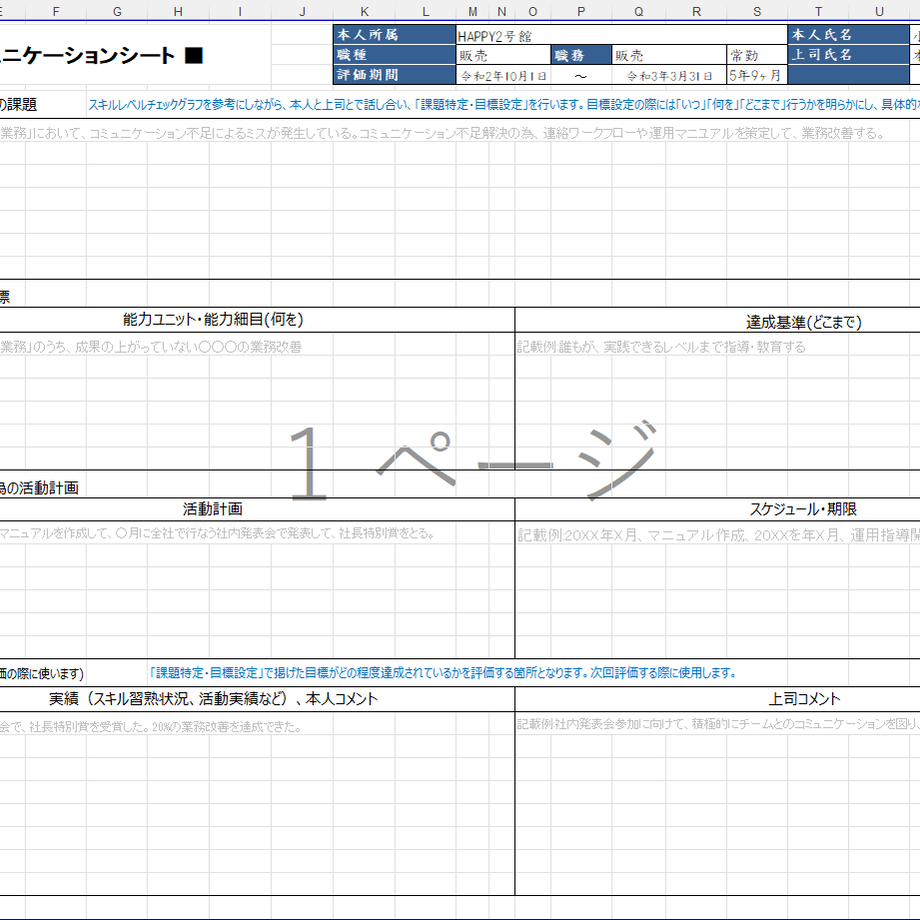Click the コミュニケーション不足 example text cell
Image resolution: width=920 pixels, height=920 pixels.
point(442,133)
